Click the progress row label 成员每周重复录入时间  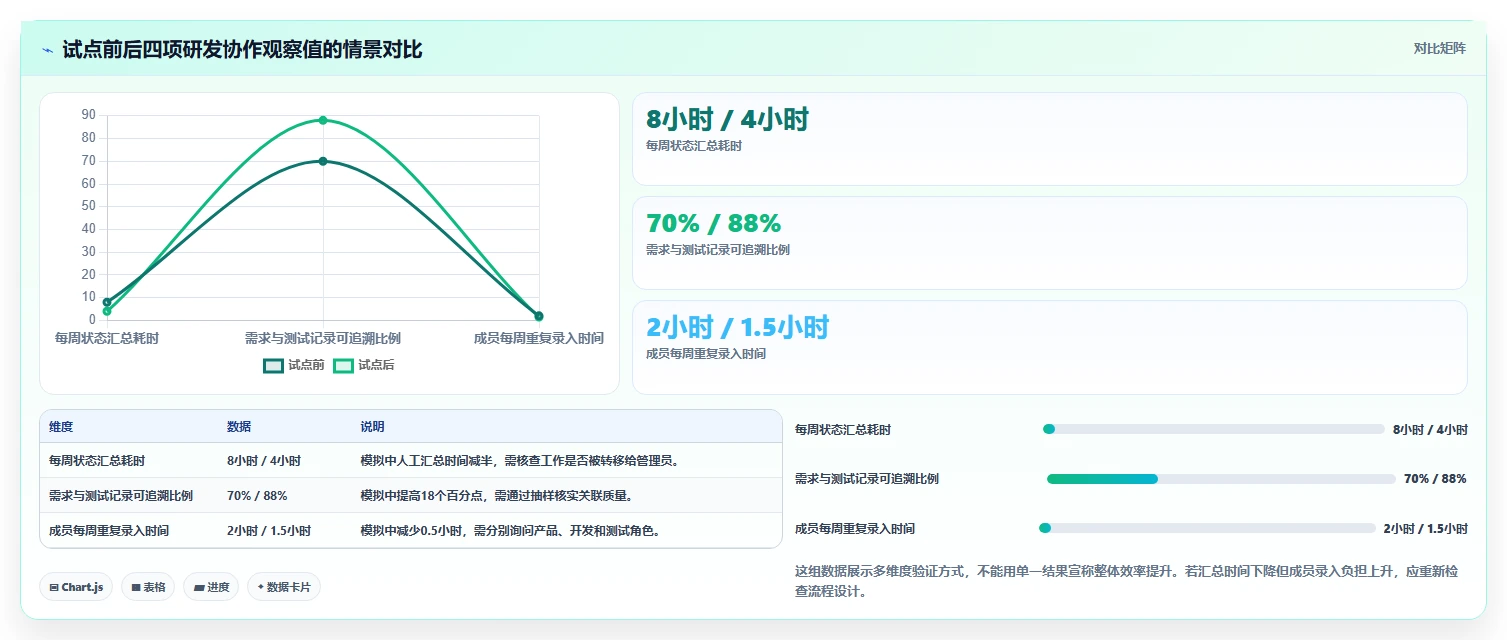click(855, 529)
